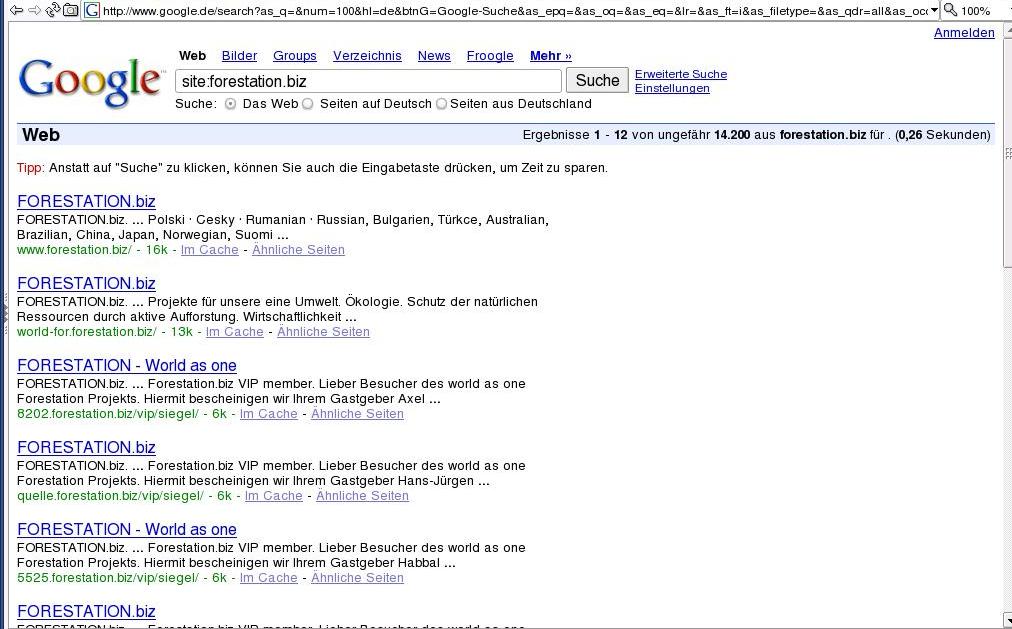1012x629 pixels.
Task: Open 'Ähnliche Seiten' for the www.forestation.biz result
Action: click(298, 250)
